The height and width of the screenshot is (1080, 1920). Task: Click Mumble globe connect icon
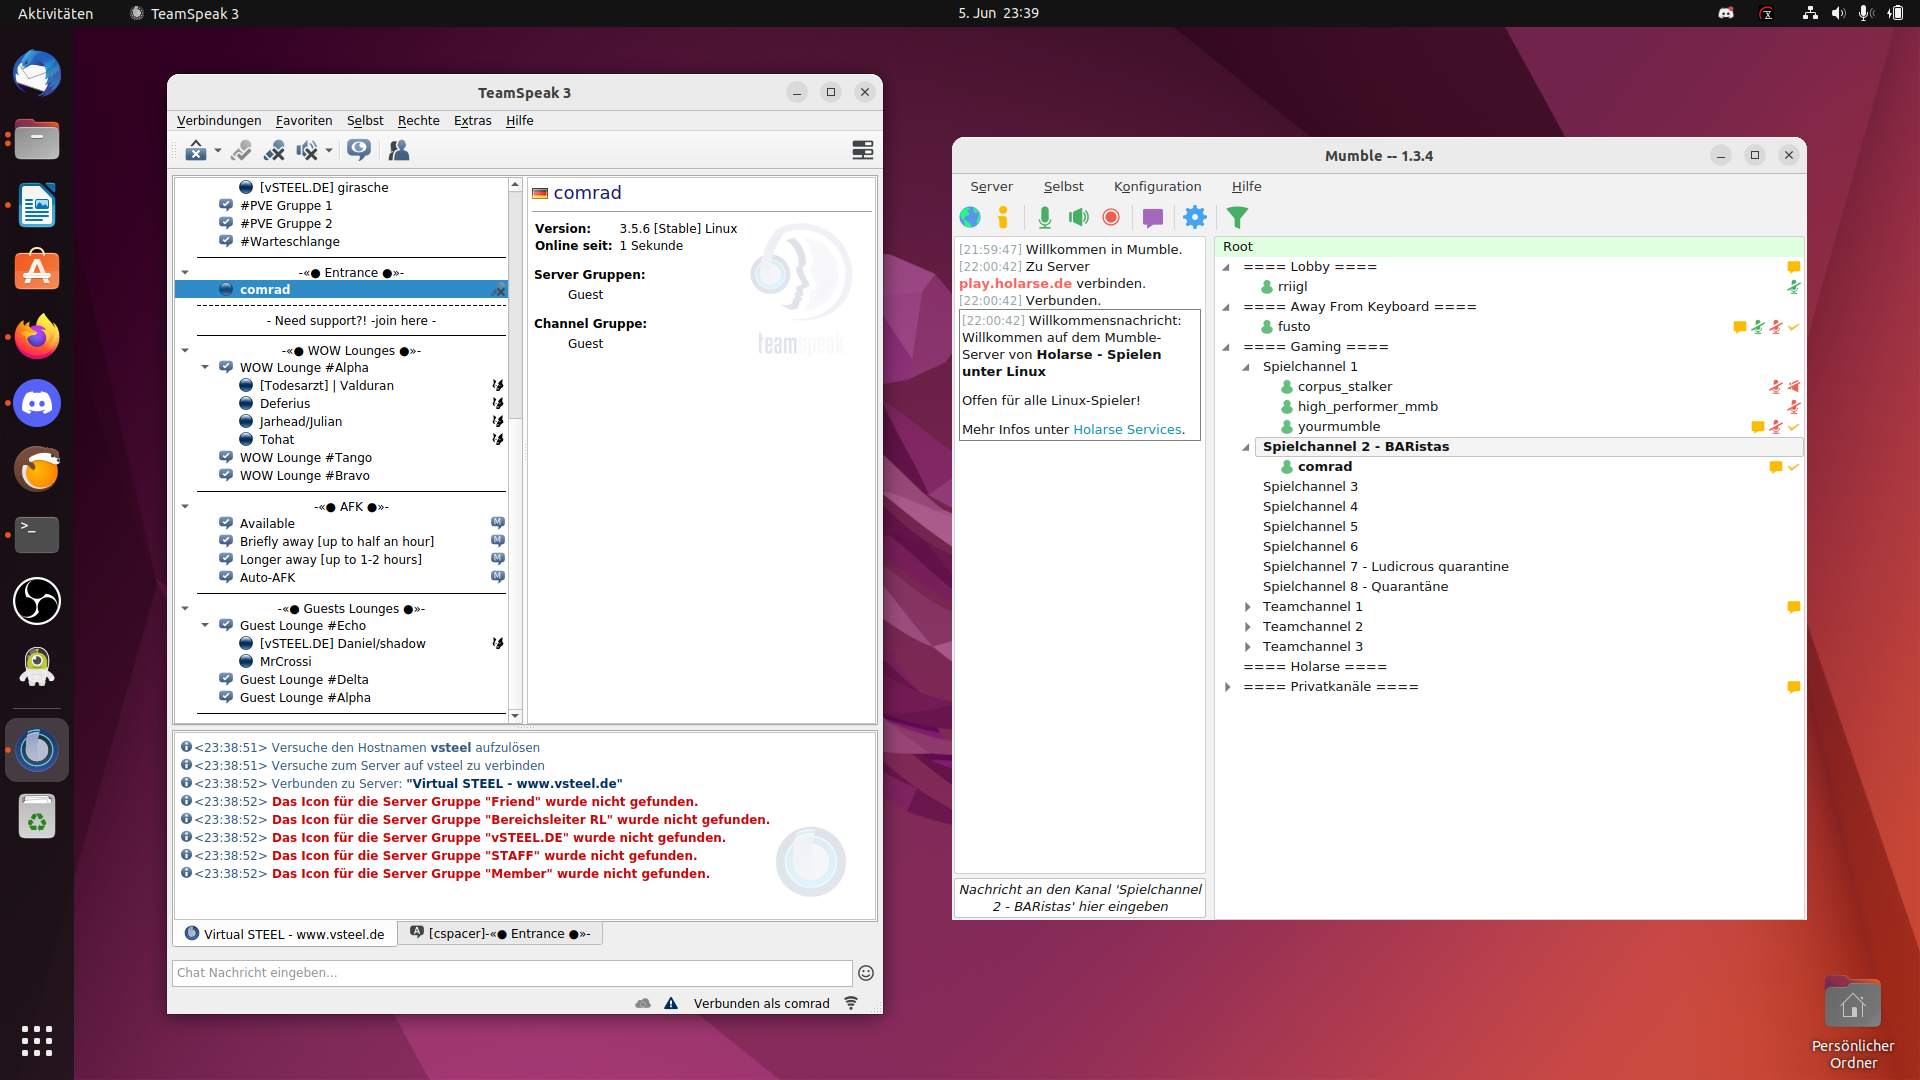point(970,217)
